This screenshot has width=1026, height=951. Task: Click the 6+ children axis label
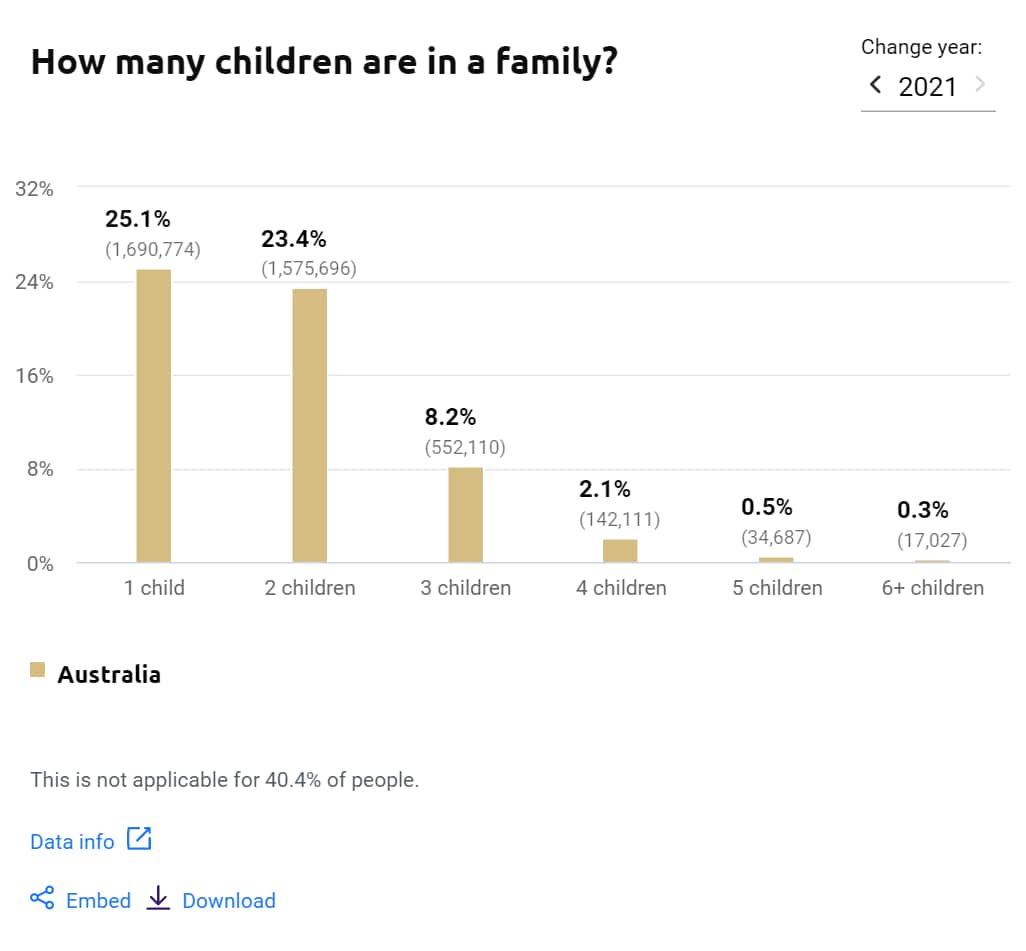coord(932,588)
